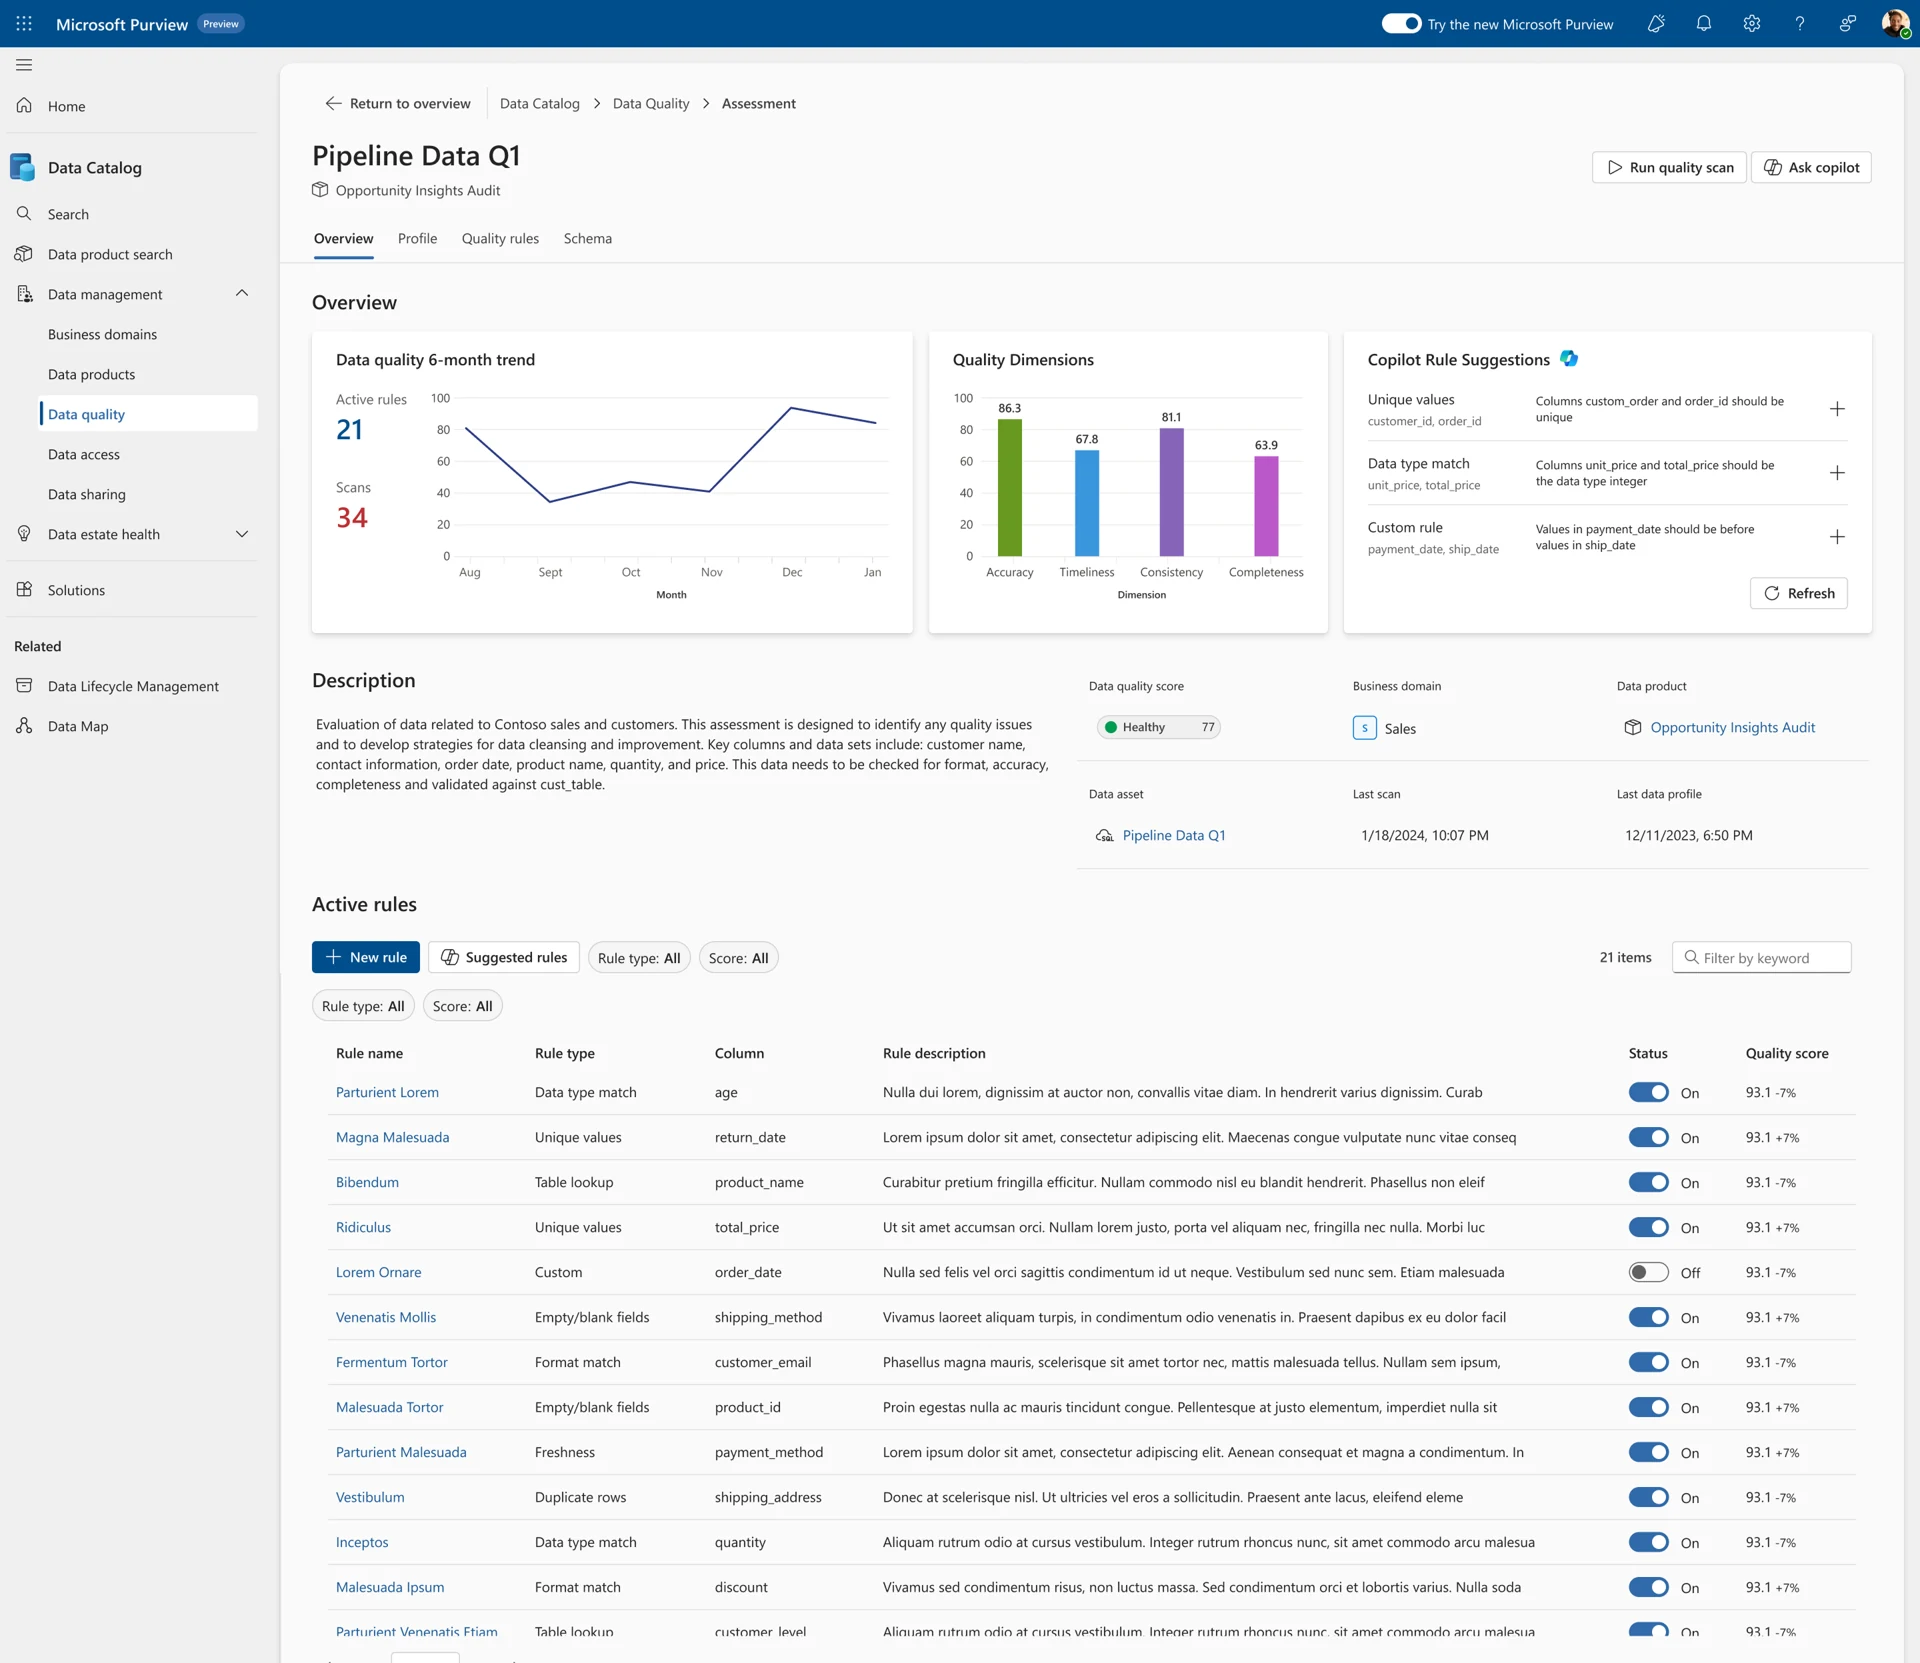The width and height of the screenshot is (1920, 1663).
Task: Toggle status of Bibendum rule
Action: coord(1648,1182)
